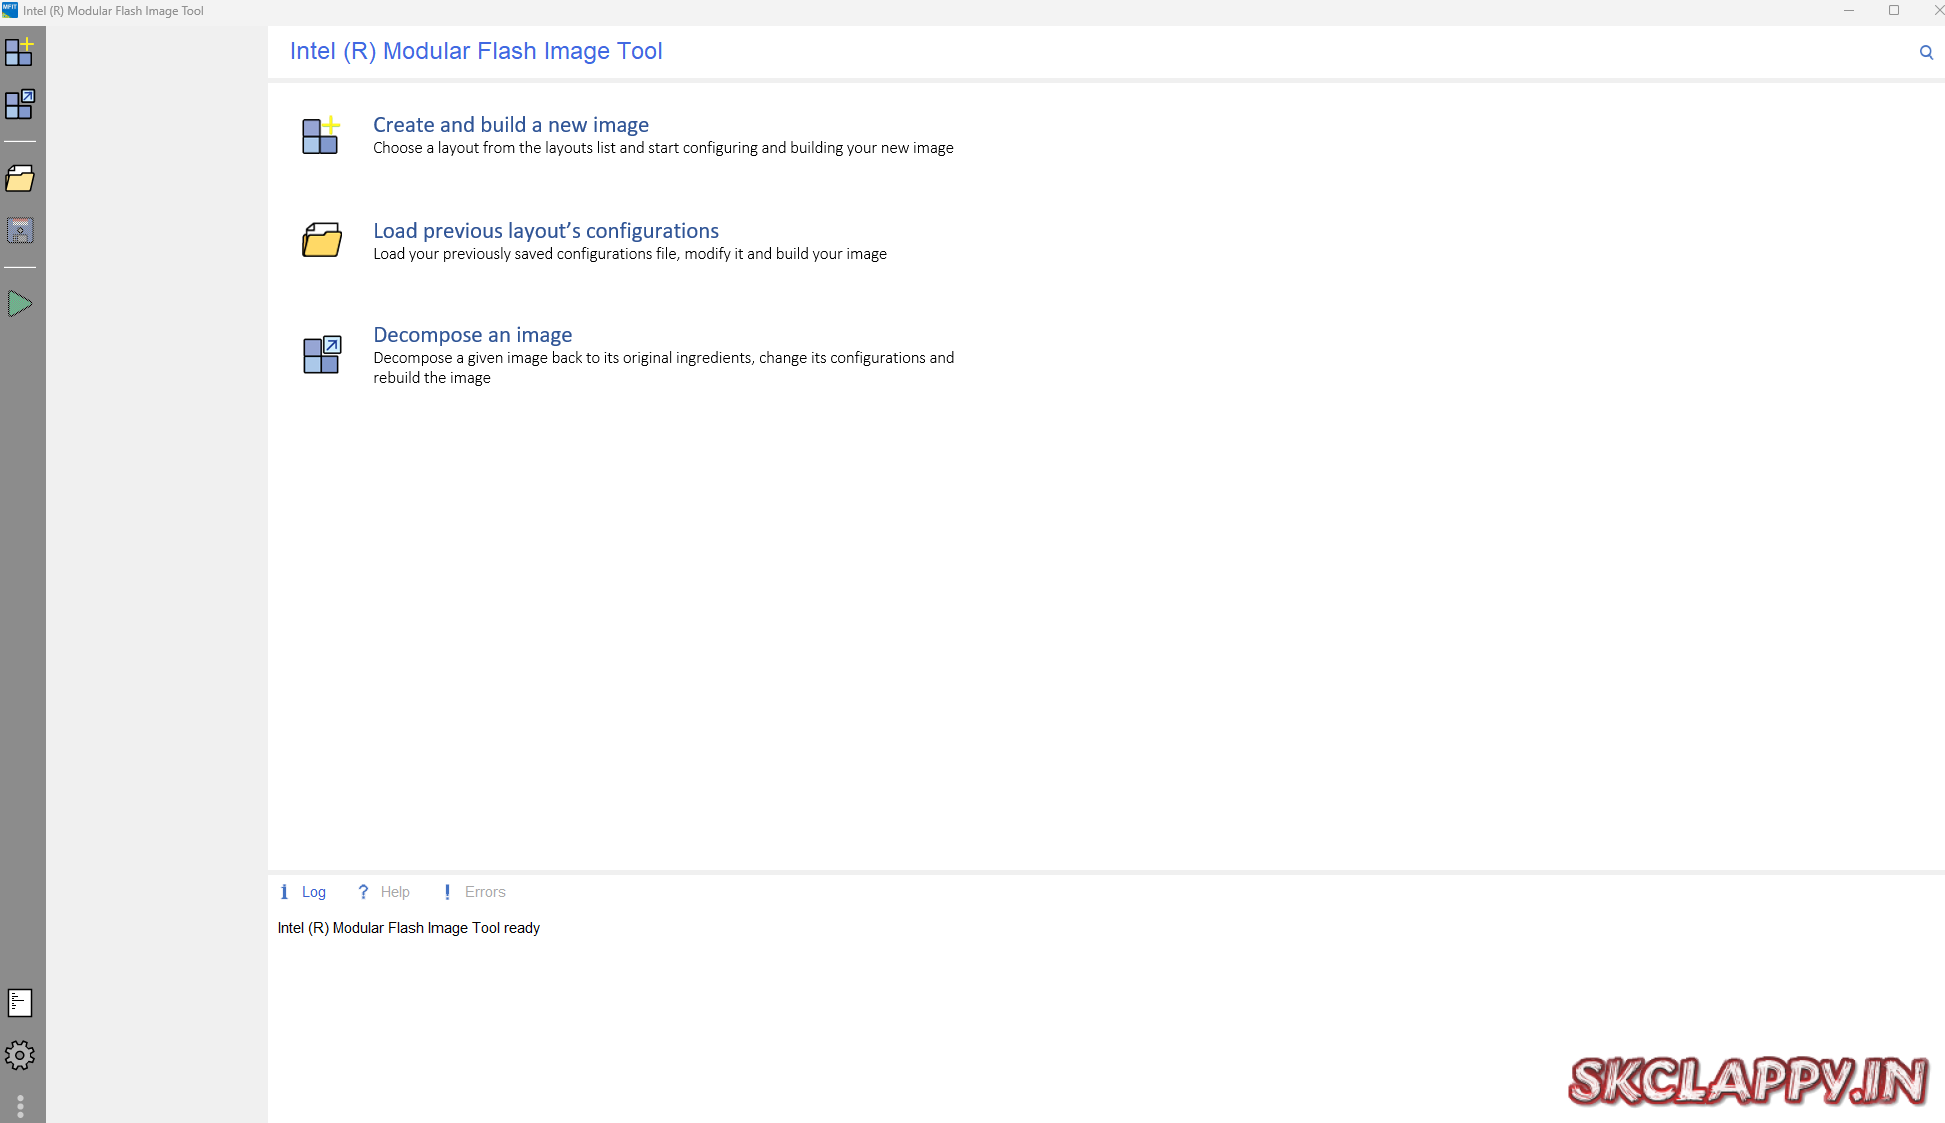
Task: Switch to the Errors tab
Action: pyautogui.click(x=485, y=892)
